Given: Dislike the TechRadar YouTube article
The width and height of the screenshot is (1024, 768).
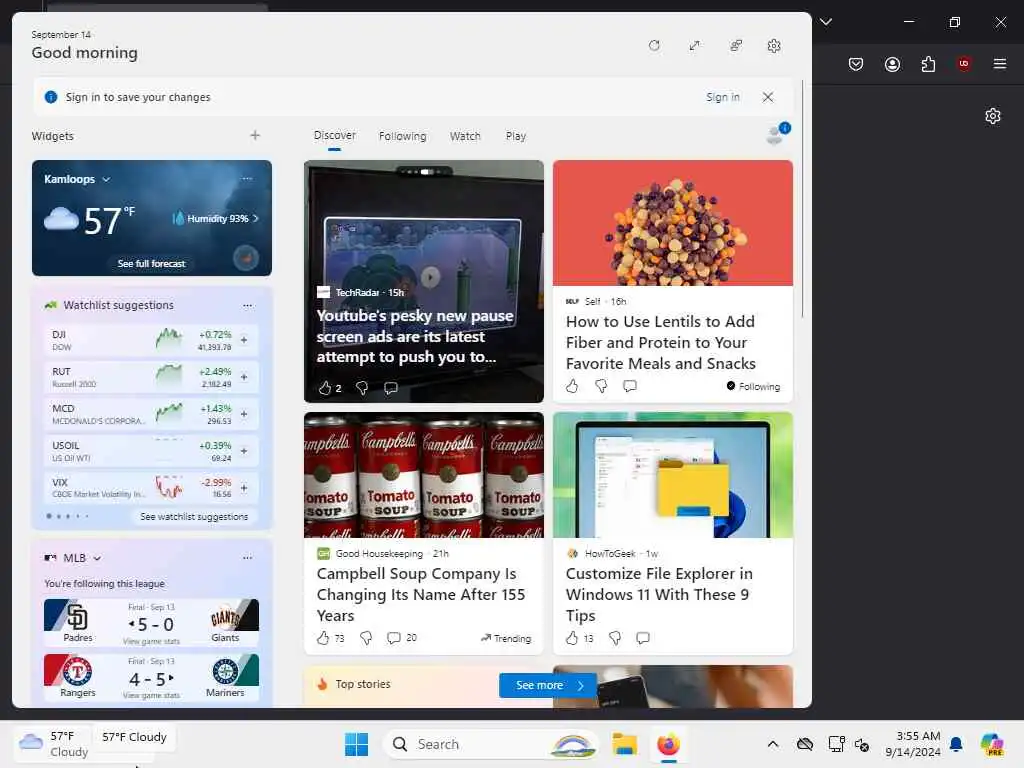Looking at the screenshot, I should point(362,388).
